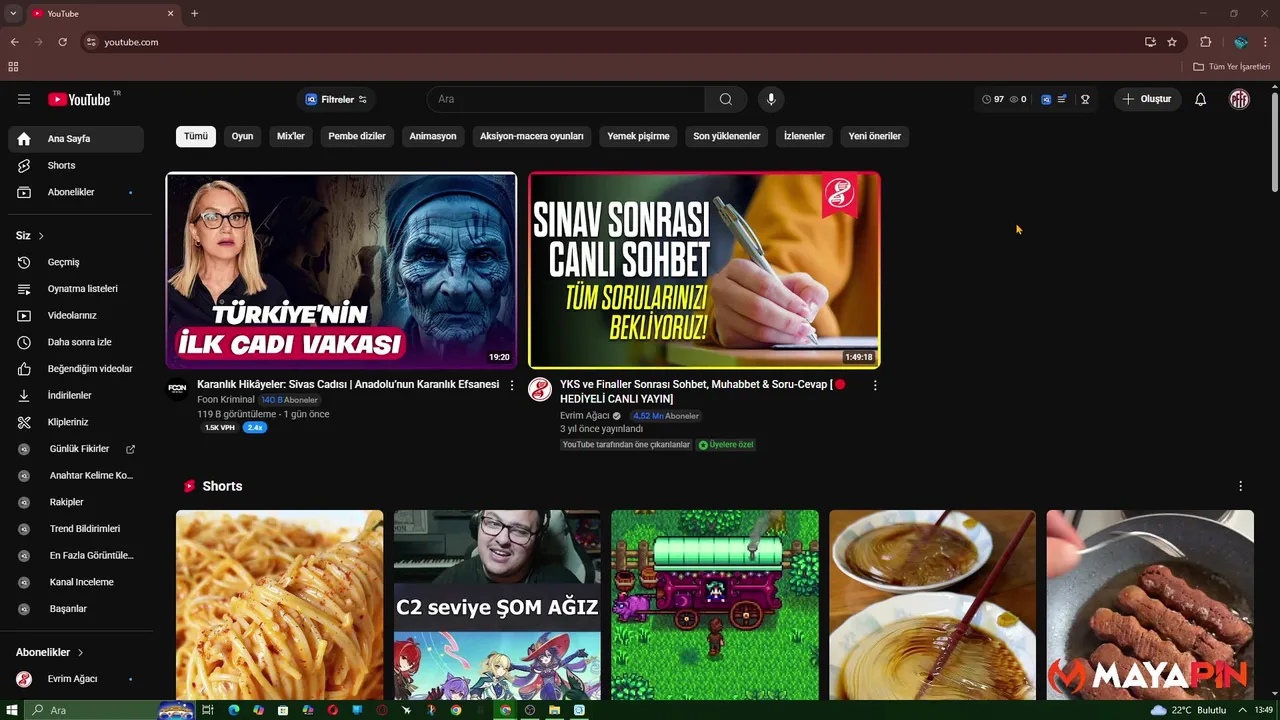This screenshot has width=1280, height=720.
Task: Open the vidIQ Filtreler button
Action: pos(336,99)
